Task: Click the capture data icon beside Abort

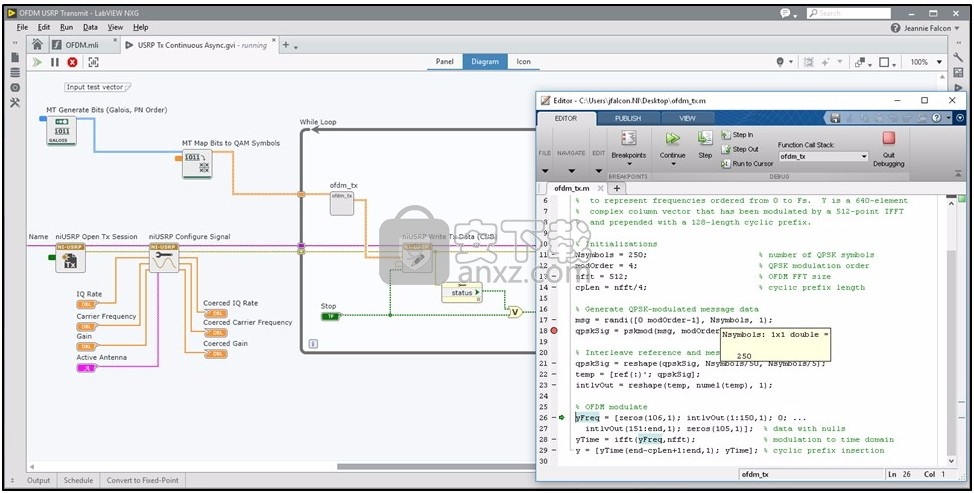Action: point(93,62)
